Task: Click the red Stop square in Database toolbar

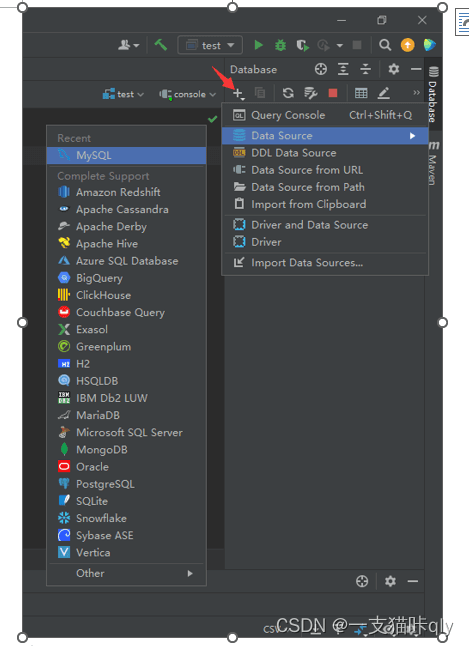Action: 333,93
